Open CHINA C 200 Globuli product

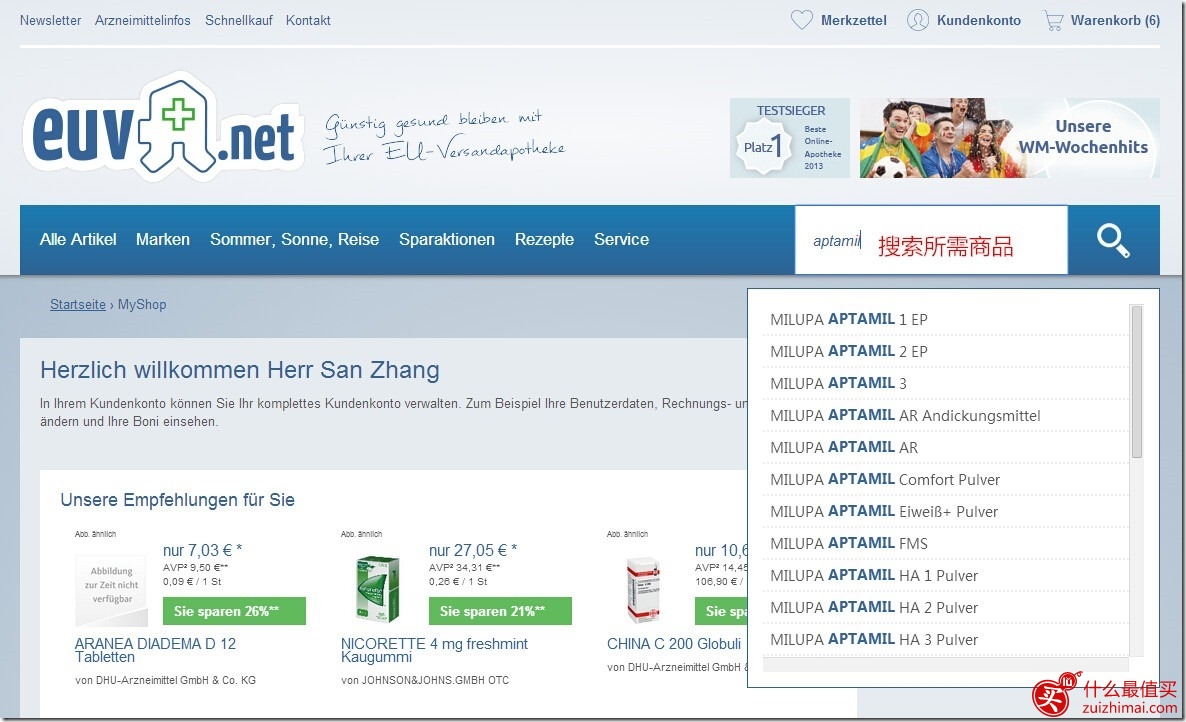[x=674, y=644]
